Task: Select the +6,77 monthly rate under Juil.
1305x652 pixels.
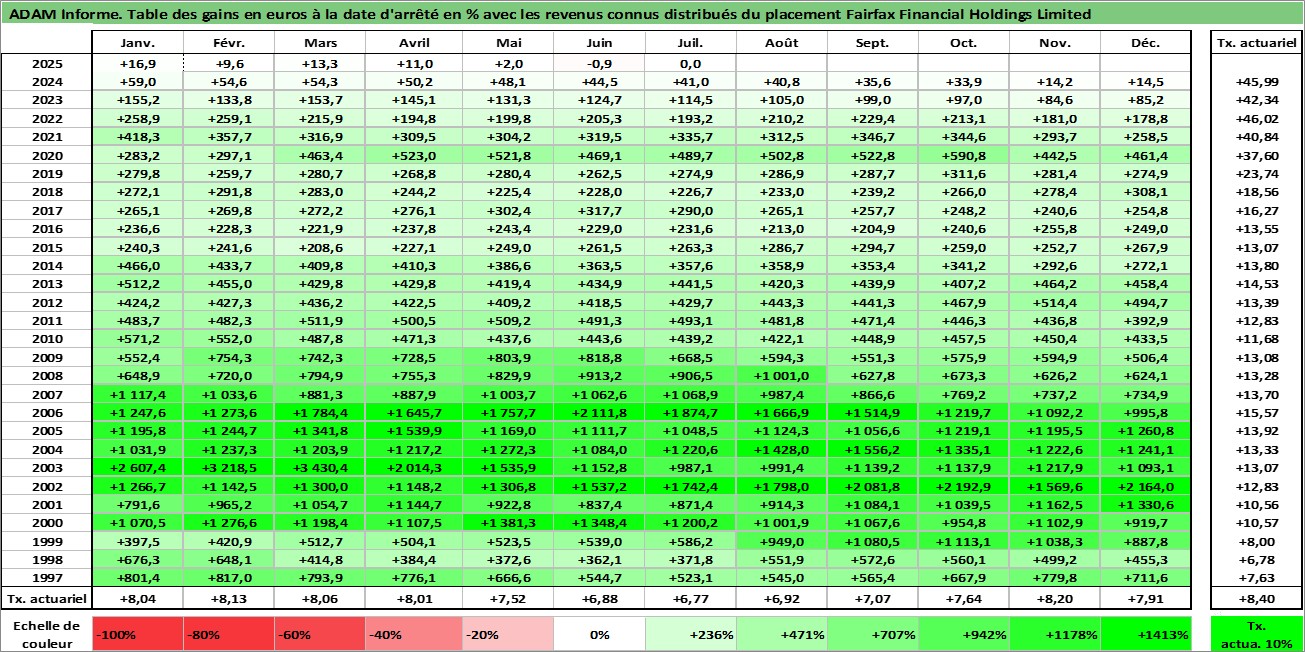Action: (688, 598)
